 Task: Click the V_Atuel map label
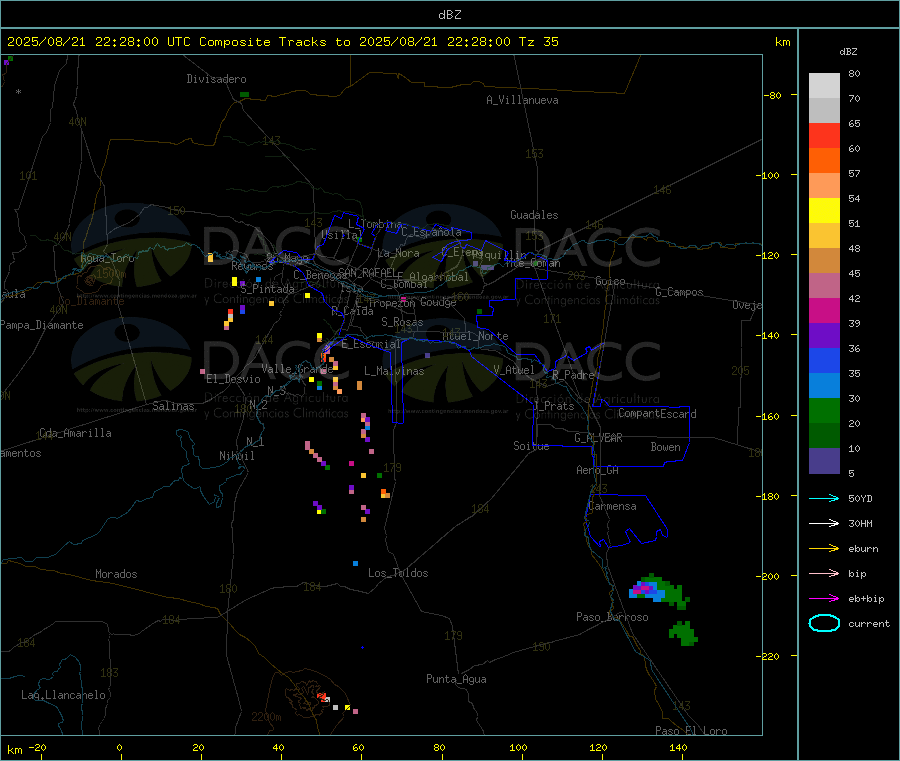coord(514,370)
